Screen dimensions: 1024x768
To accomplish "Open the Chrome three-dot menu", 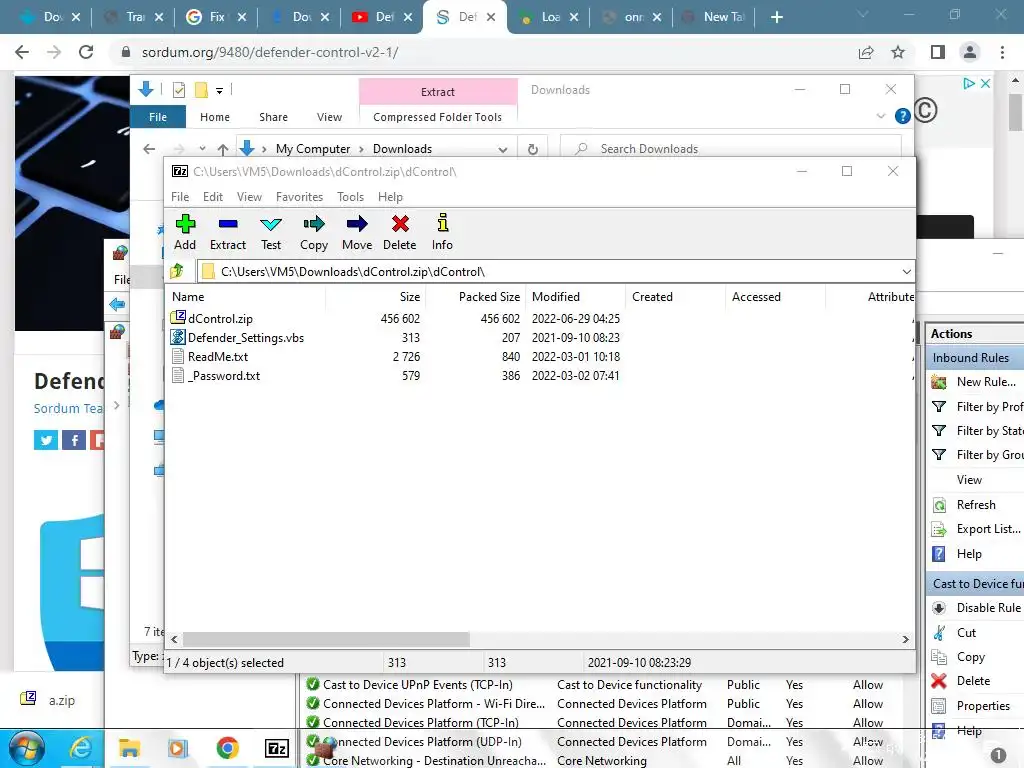I will point(1002,52).
